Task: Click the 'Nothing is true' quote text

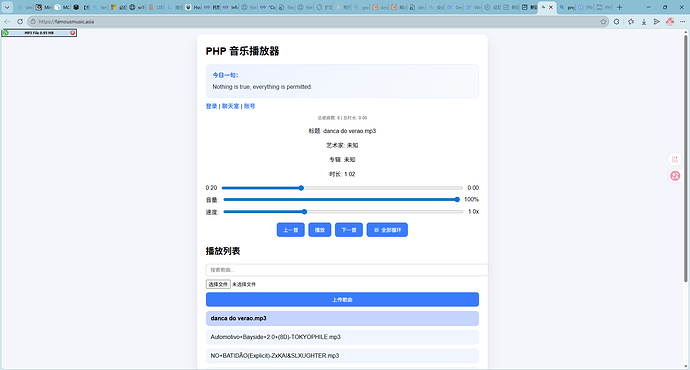Action: [262, 87]
